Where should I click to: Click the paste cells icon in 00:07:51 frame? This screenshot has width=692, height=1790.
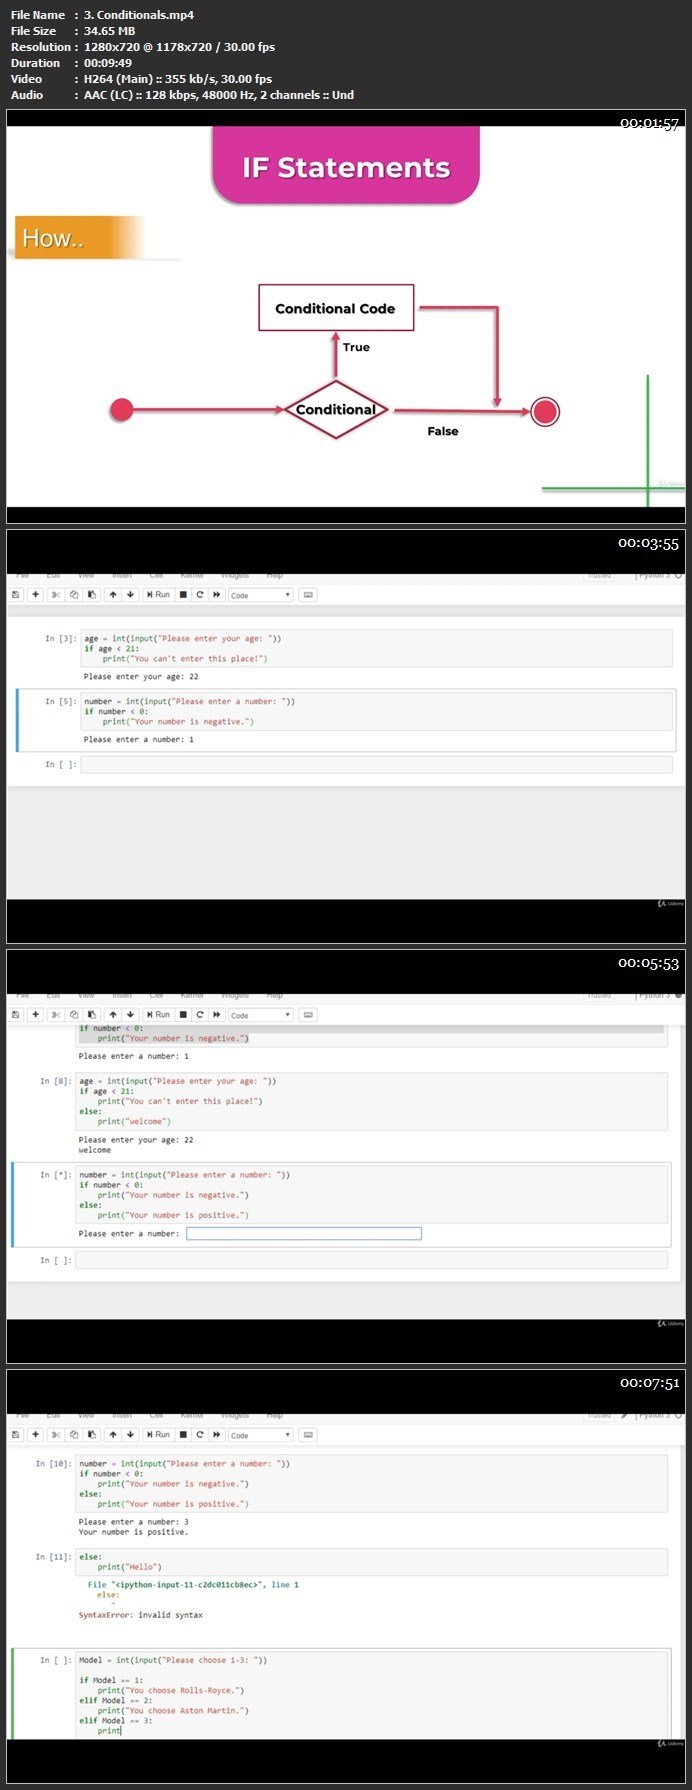(x=91, y=1435)
